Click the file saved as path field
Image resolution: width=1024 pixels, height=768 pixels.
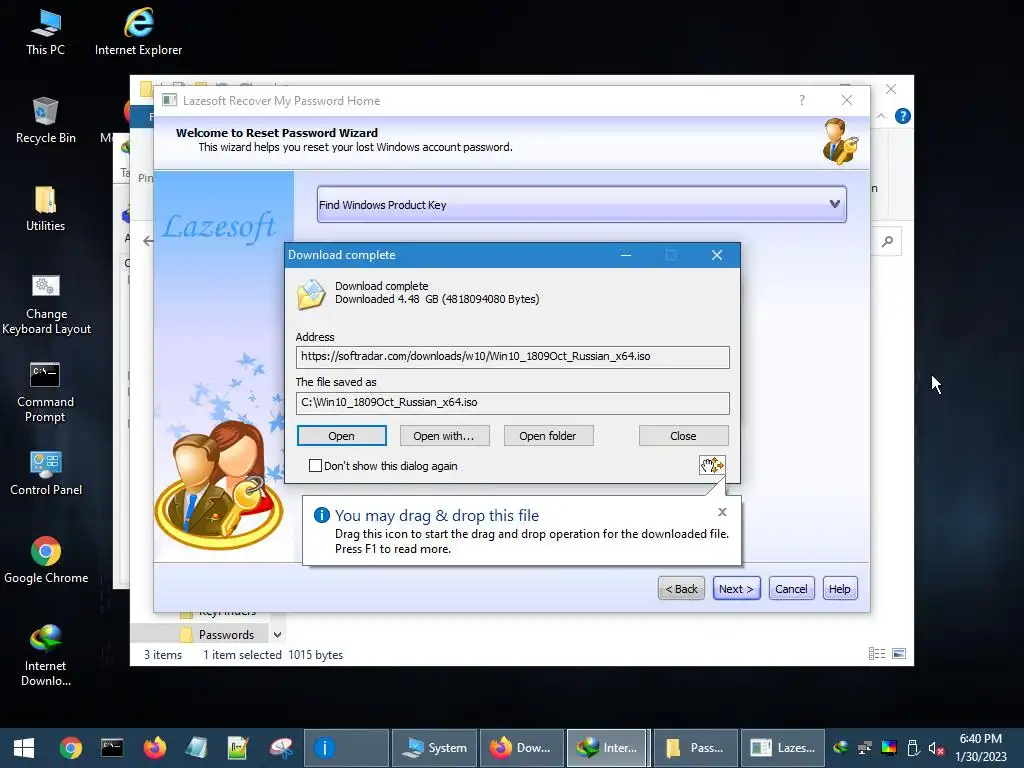[x=513, y=402]
